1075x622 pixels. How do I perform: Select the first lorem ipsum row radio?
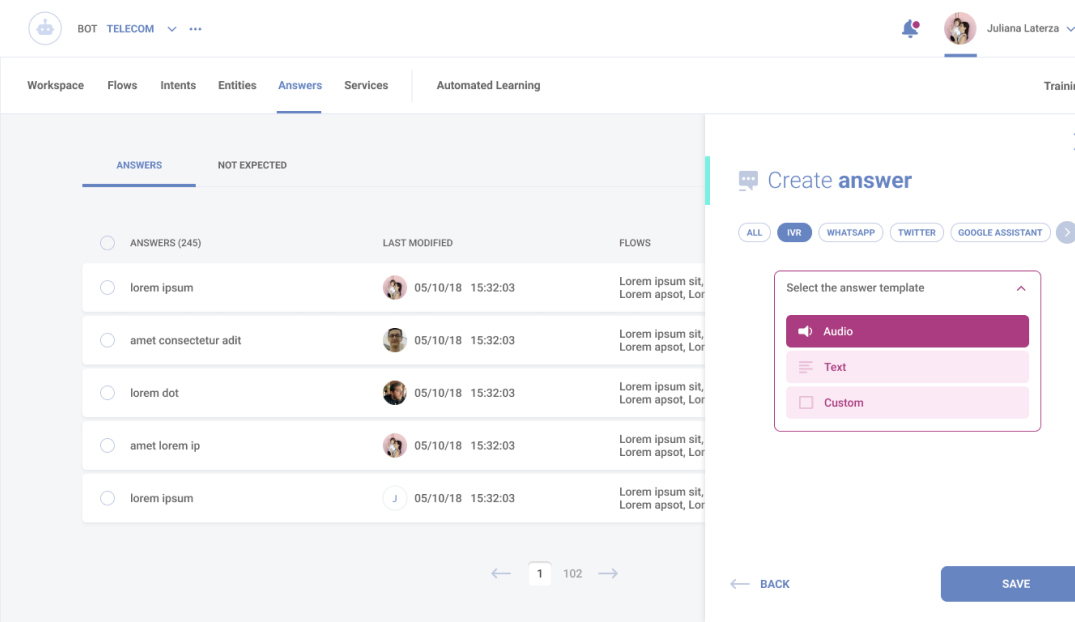pyautogui.click(x=108, y=287)
